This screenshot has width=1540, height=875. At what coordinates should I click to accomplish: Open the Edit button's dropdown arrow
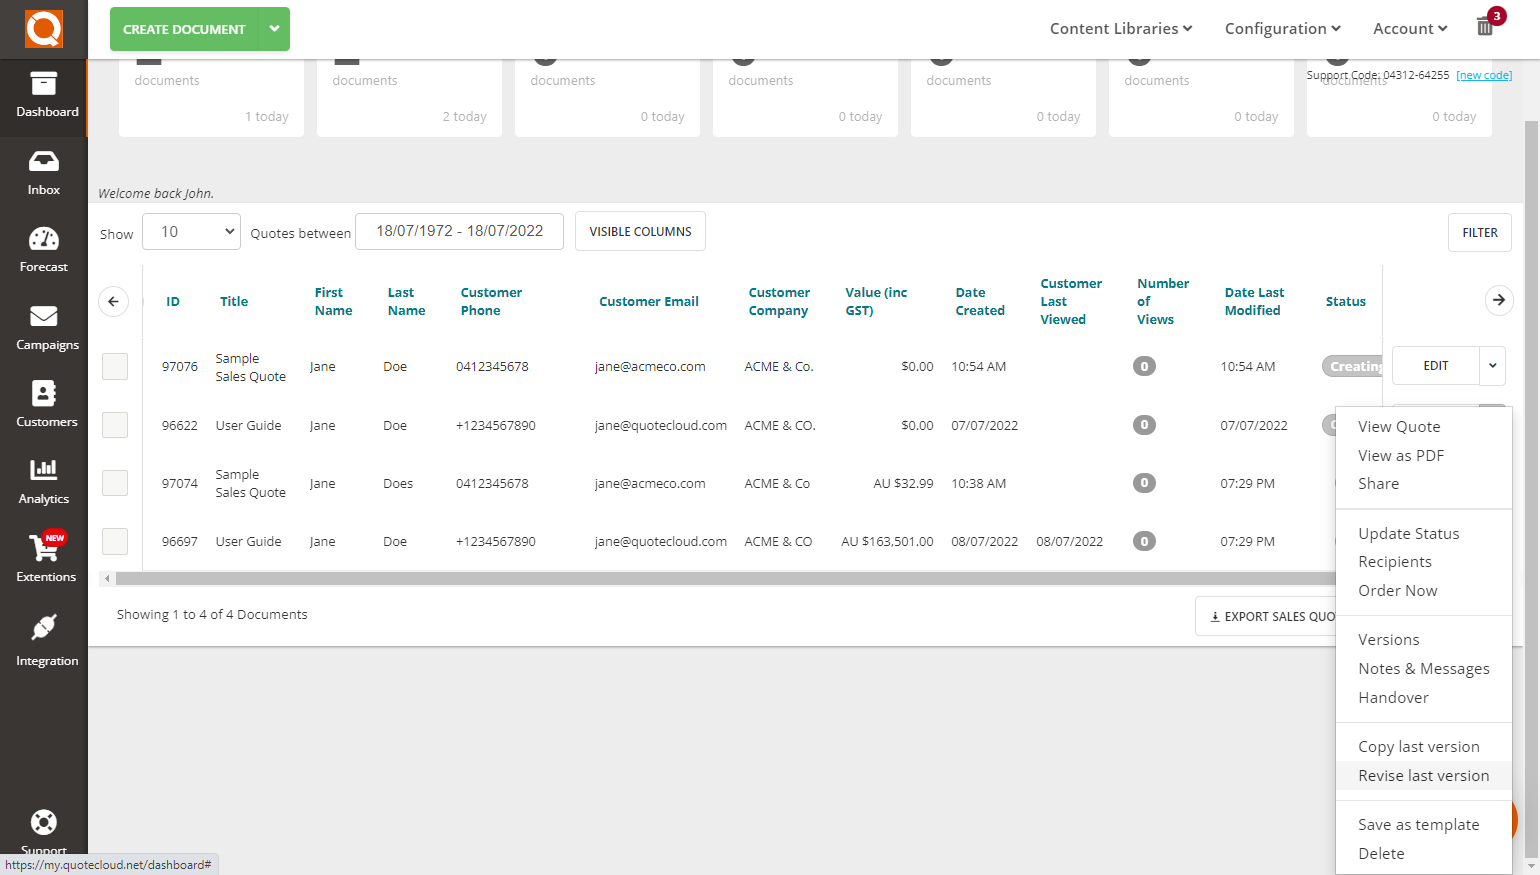coord(1491,366)
